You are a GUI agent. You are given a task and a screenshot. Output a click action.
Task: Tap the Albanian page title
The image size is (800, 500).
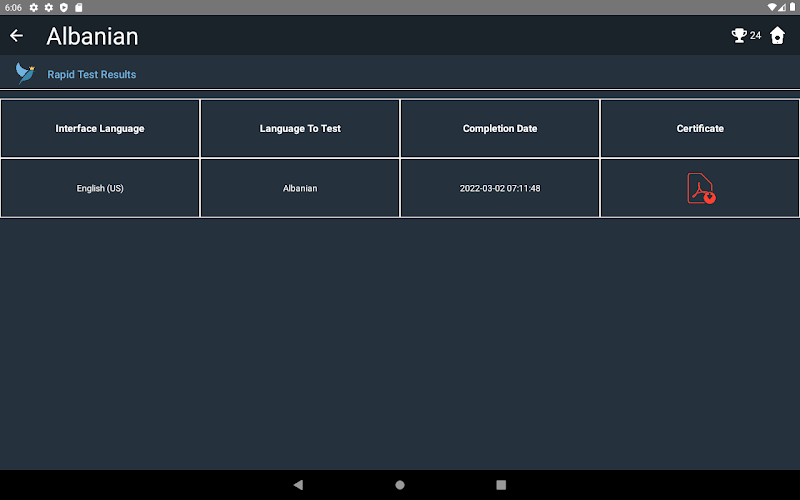(x=92, y=37)
